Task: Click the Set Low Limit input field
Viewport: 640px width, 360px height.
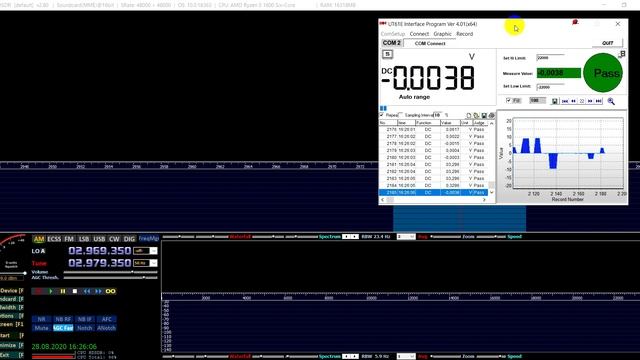Action: pos(551,87)
